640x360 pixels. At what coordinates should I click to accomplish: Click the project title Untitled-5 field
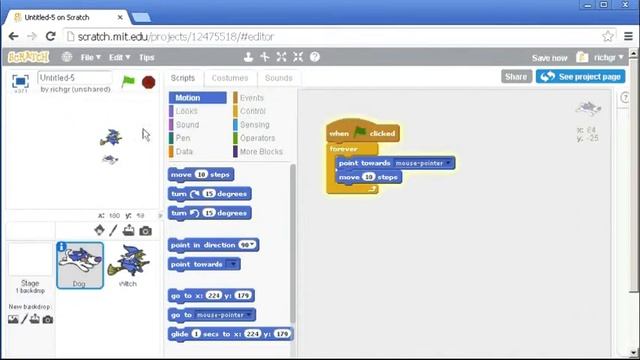(x=75, y=78)
